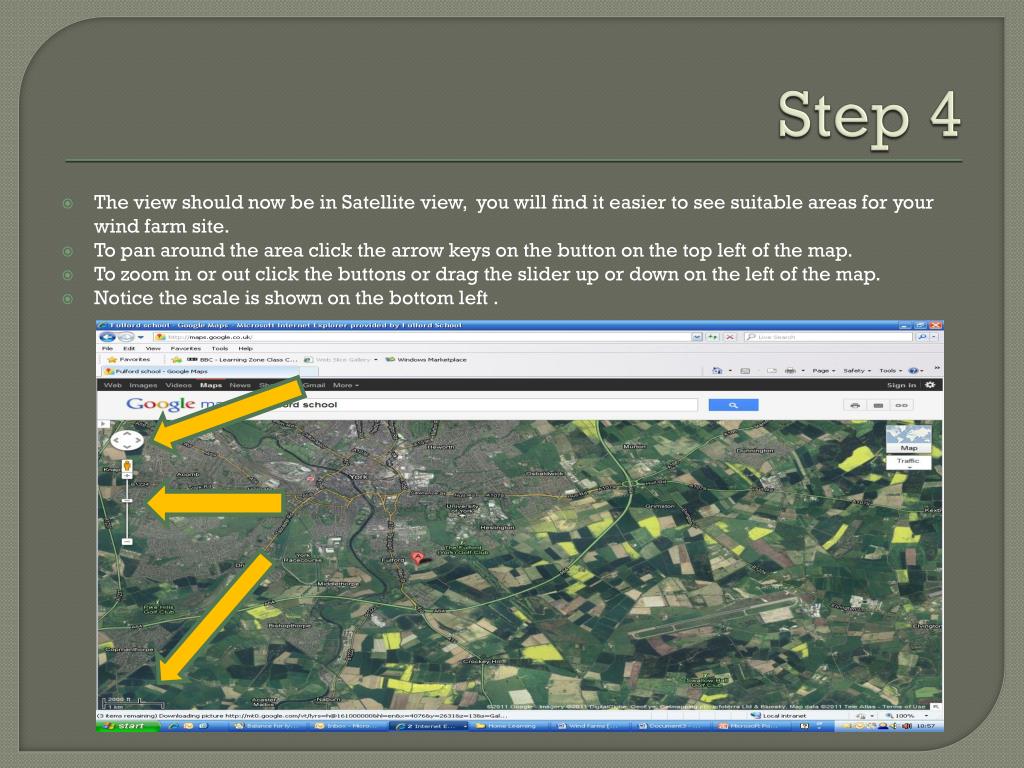Open the address bar history dropdown arrow
This screenshot has width=1024, height=768.
coord(697,337)
